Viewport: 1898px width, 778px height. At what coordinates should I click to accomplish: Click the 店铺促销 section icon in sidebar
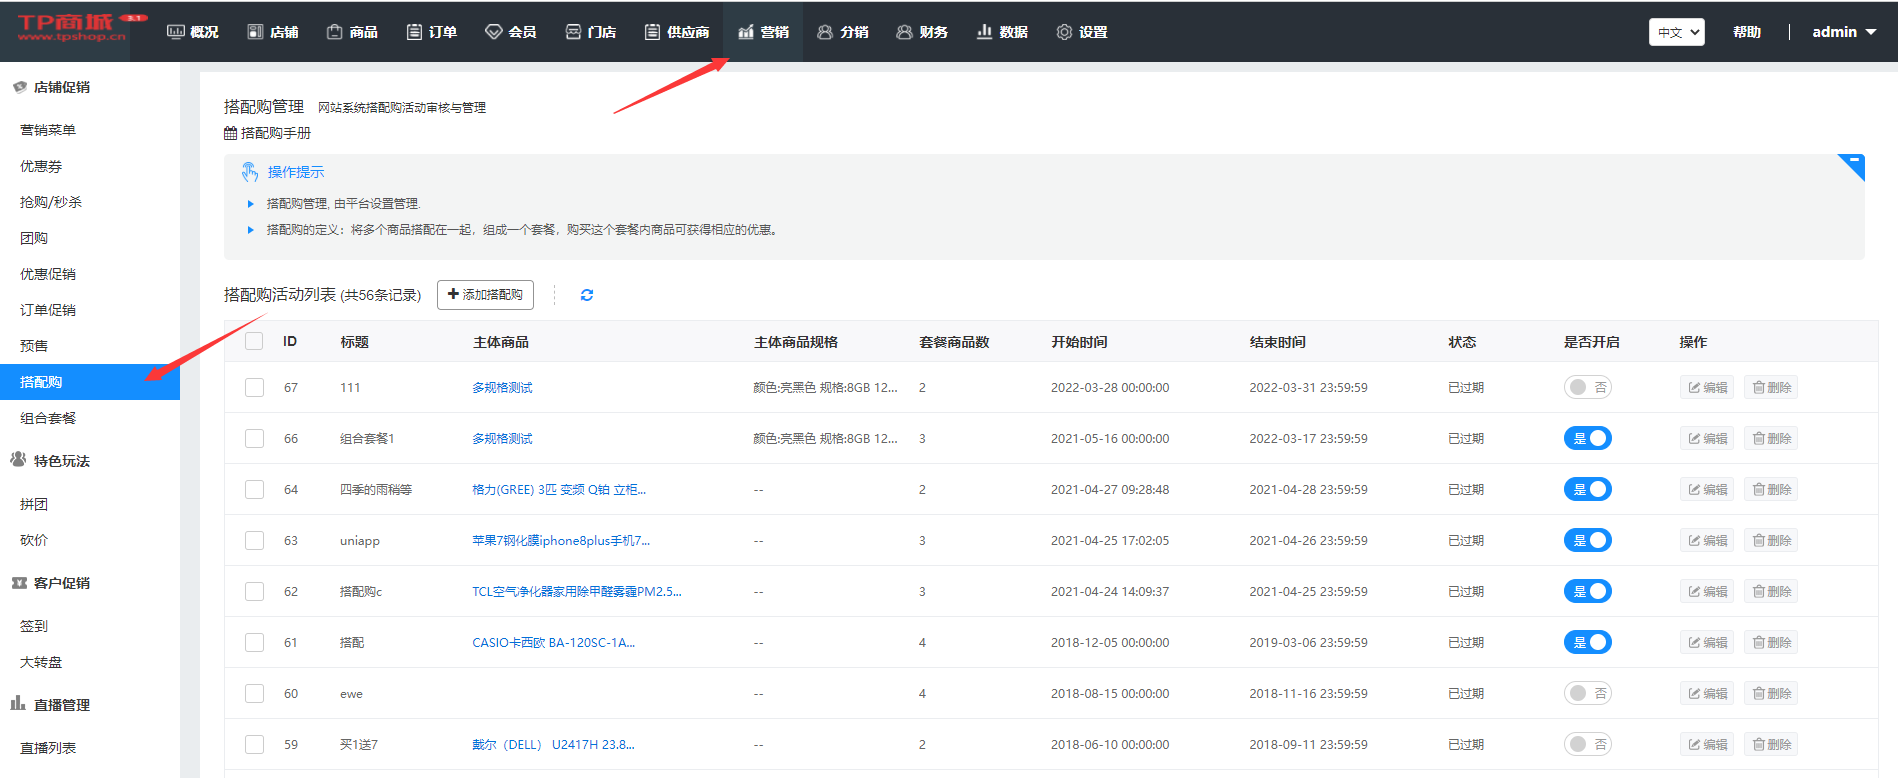tap(19, 87)
